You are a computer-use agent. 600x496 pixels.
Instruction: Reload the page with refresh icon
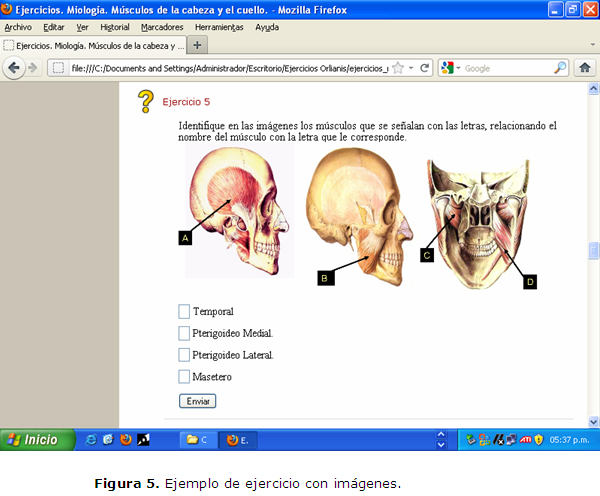point(425,68)
